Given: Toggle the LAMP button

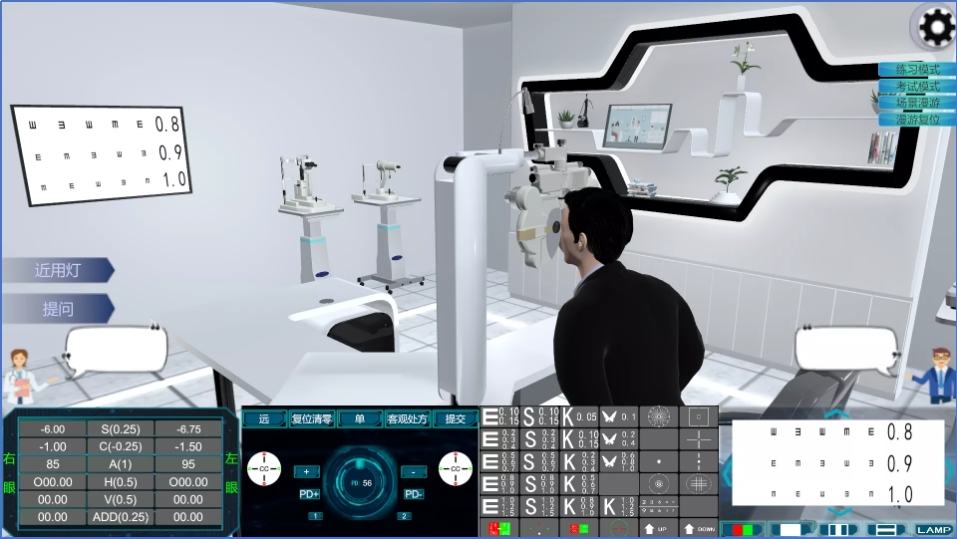Looking at the screenshot, I should [x=933, y=529].
